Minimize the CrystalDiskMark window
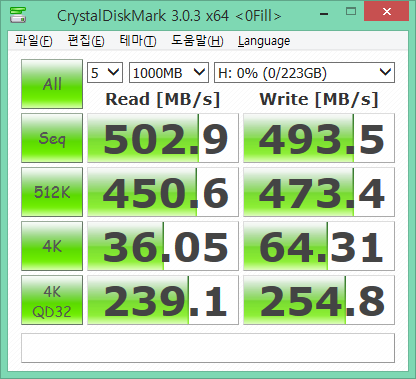 324,13
